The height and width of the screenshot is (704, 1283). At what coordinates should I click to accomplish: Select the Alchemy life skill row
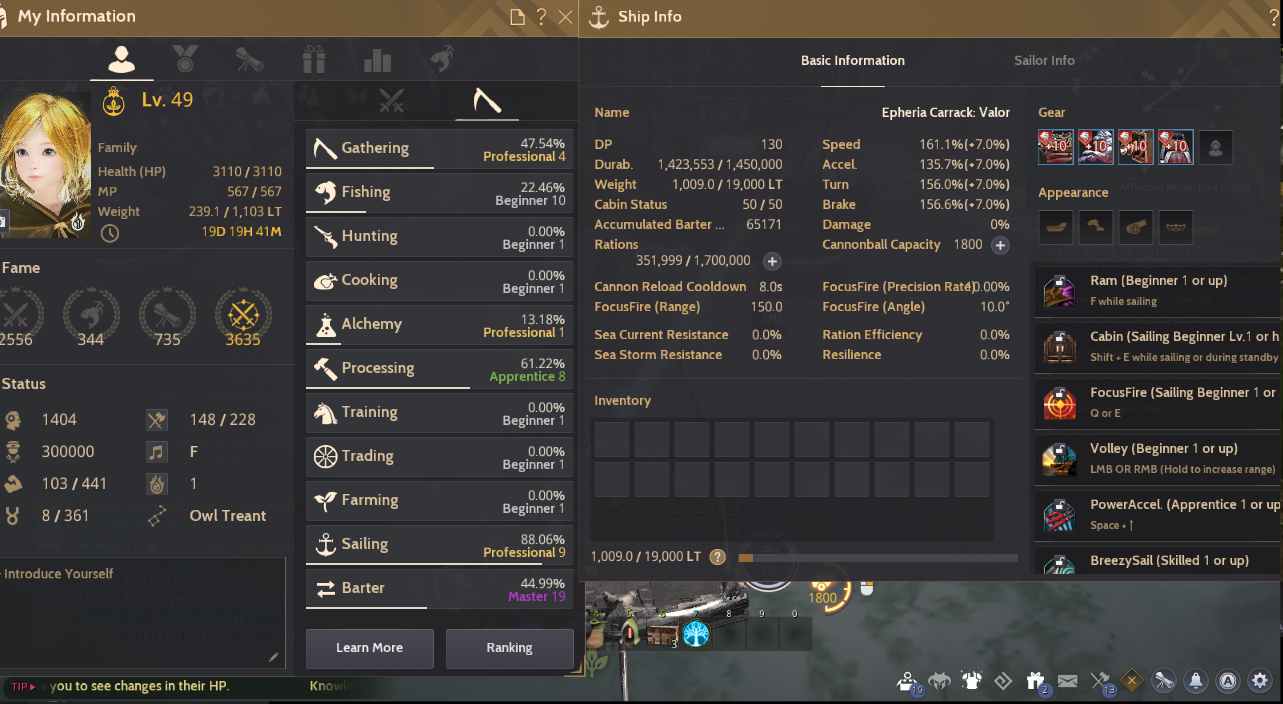[439, 324]
